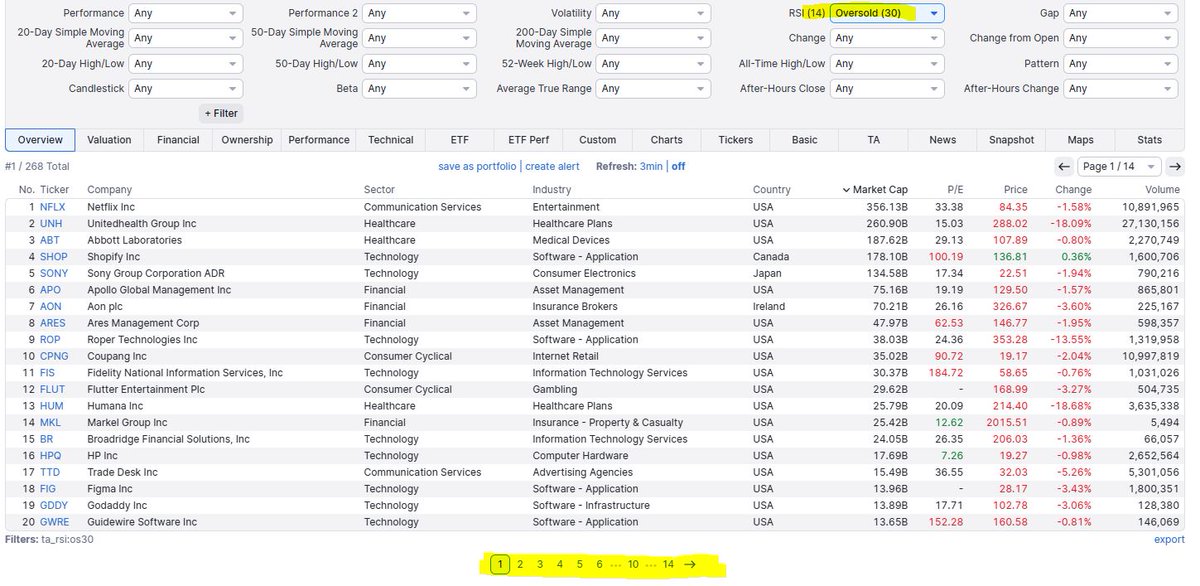Switch to the Snapshot tab
Screen dimensions: 1200x586
click(x=1012, y=140)
